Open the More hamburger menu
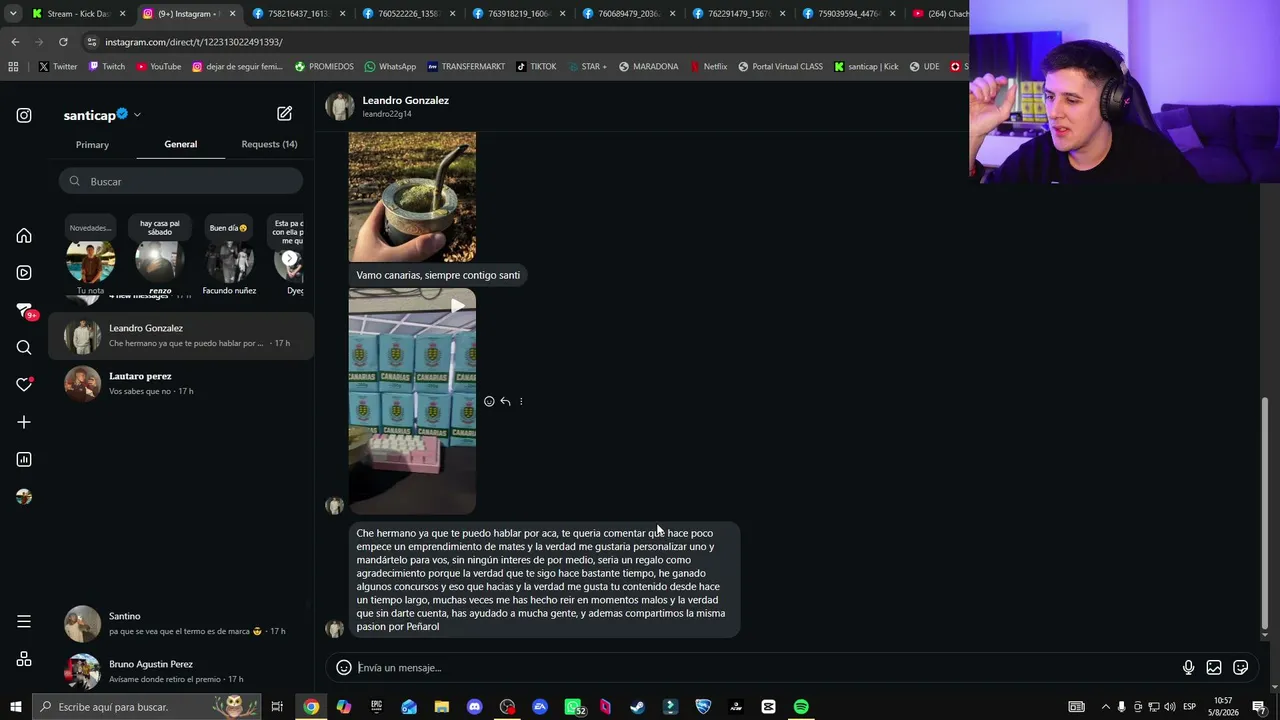The image size is (1280, 720). click(24, 622)
